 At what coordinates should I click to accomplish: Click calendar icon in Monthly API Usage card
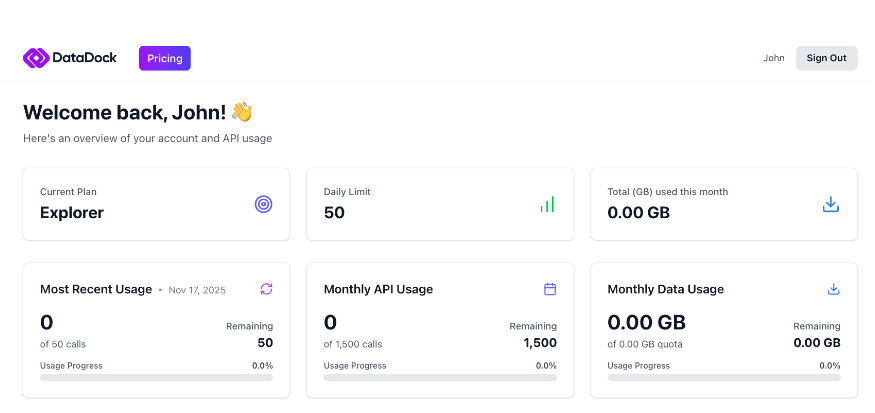[549, 289]
